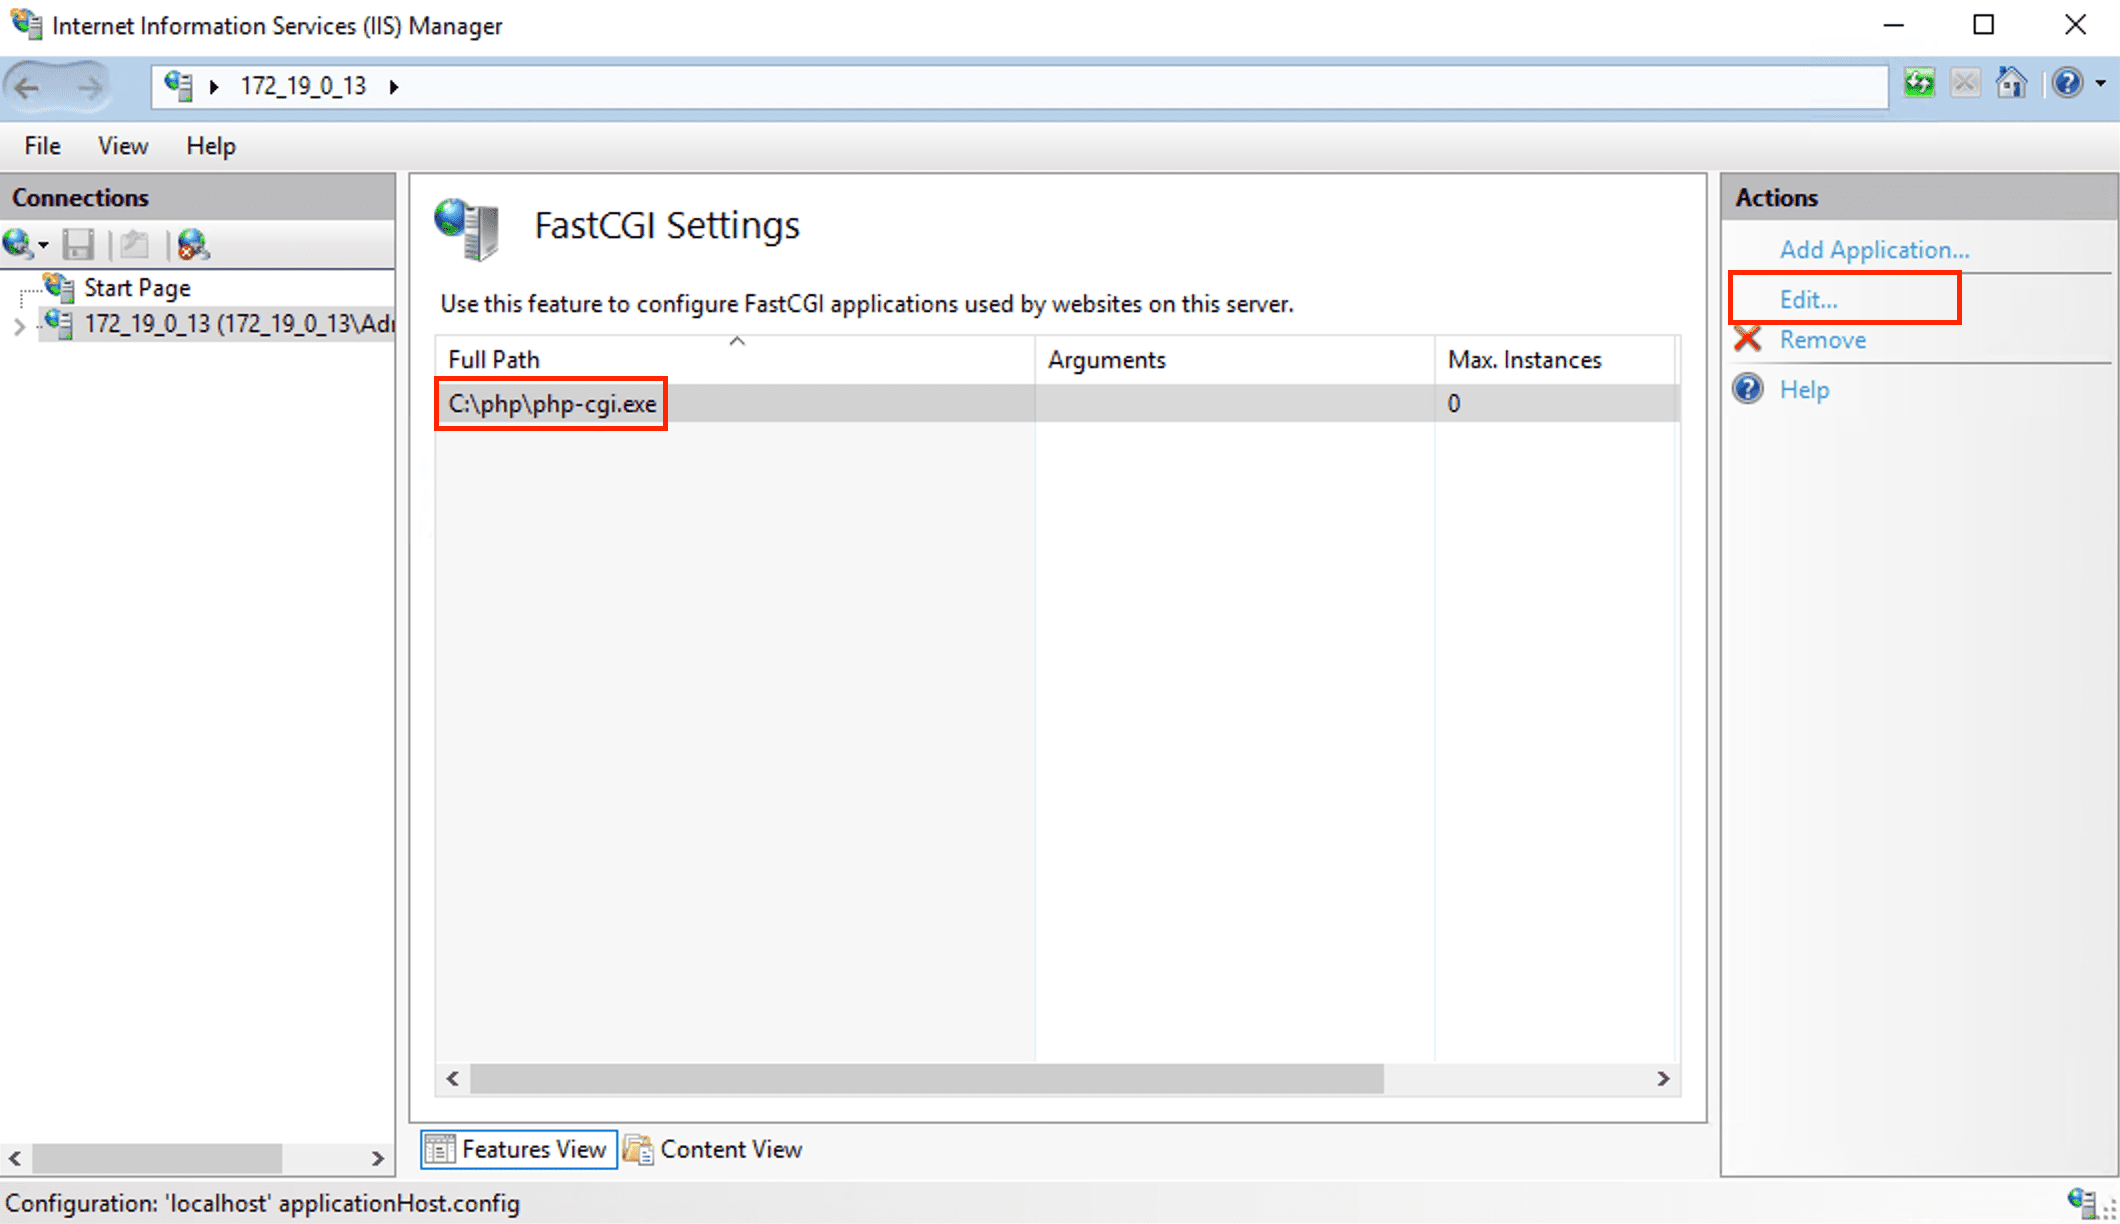This screenshot has width=2120, height=1224.
Task: Click Edit... in Actions pane
Action: click(x=1808, y=299)
